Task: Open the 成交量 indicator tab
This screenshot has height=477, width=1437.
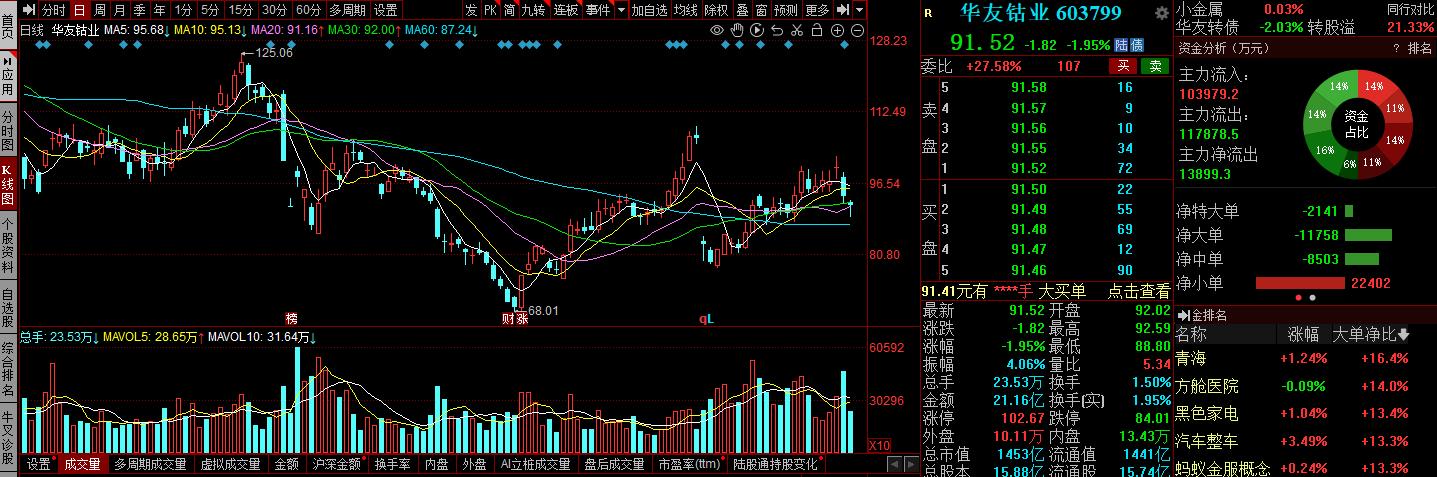Action: click(x=82, y=464)
